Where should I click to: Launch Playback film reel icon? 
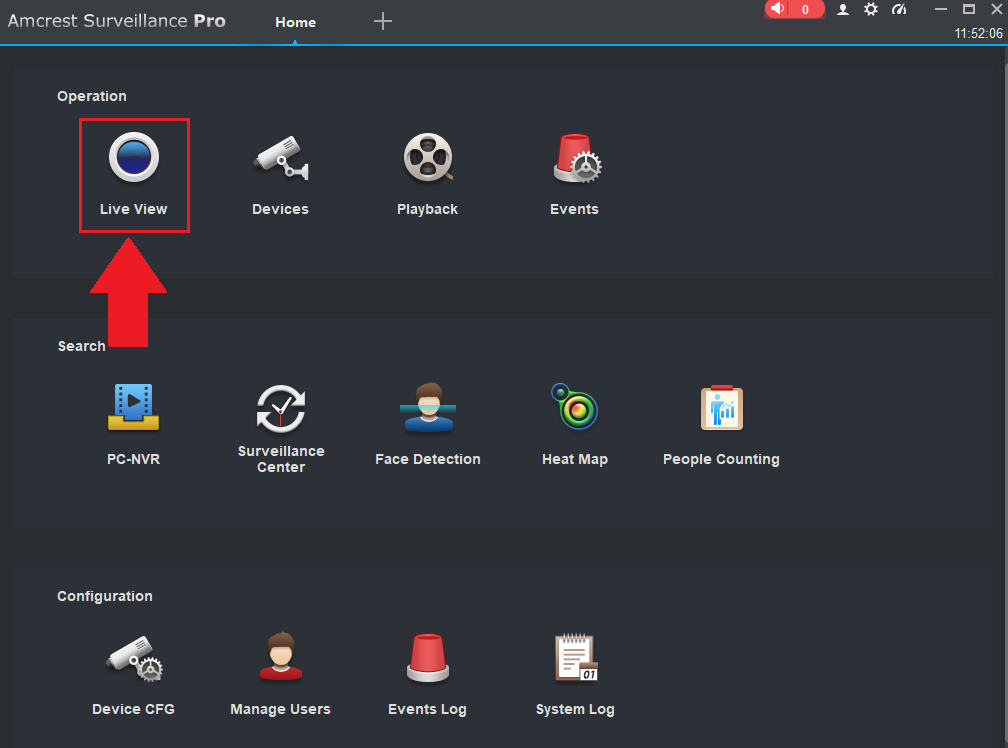pyautogui.click(x=427, y=158)
